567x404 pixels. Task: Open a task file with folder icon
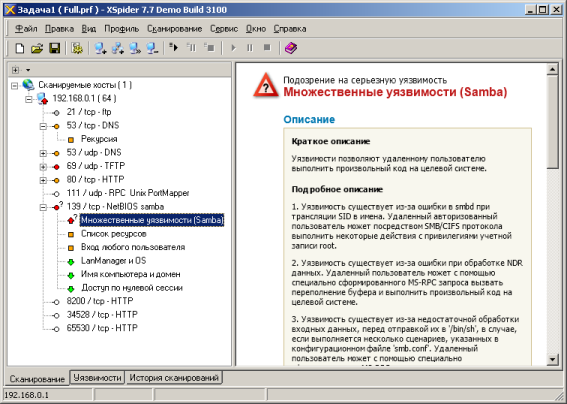37,48
